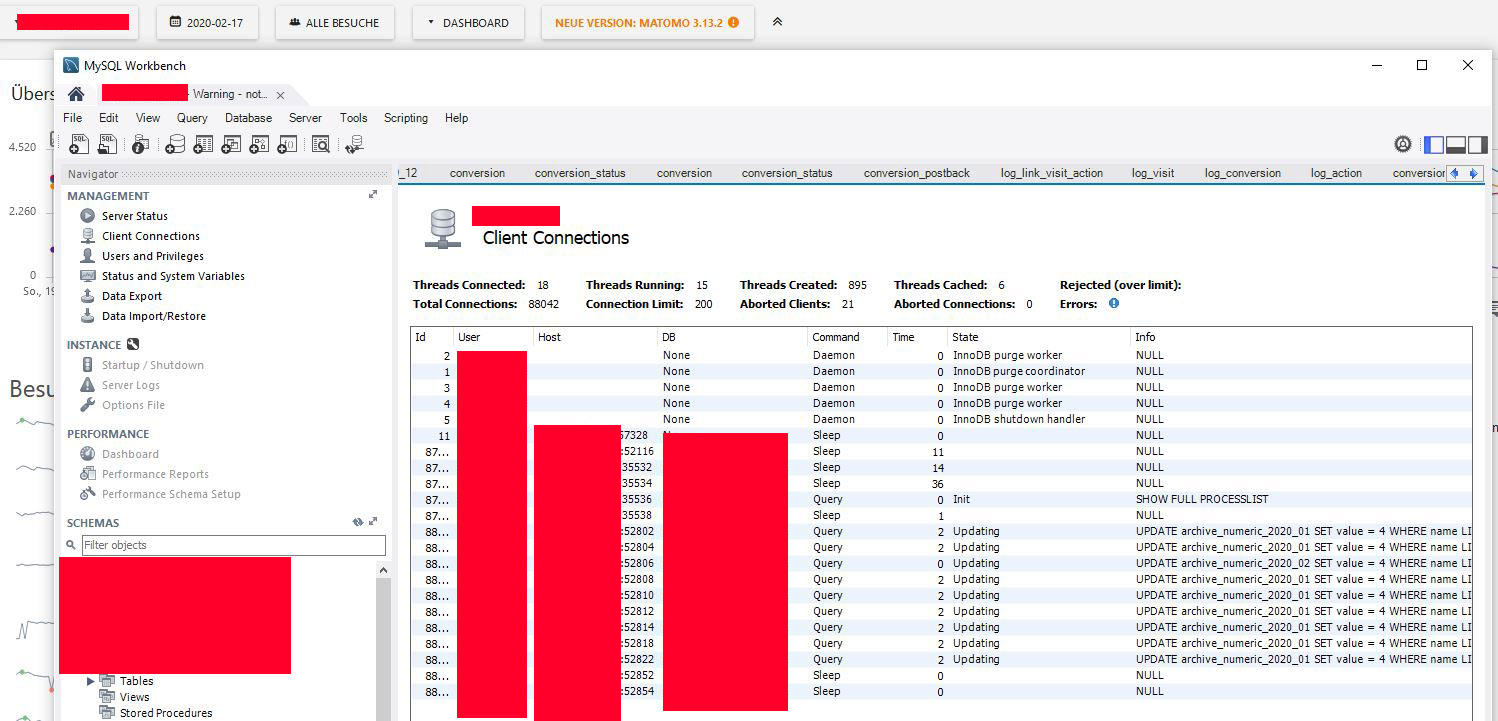The image size is (1498, 721).
Task: Open the Query menu
Action: click(192, 118)
